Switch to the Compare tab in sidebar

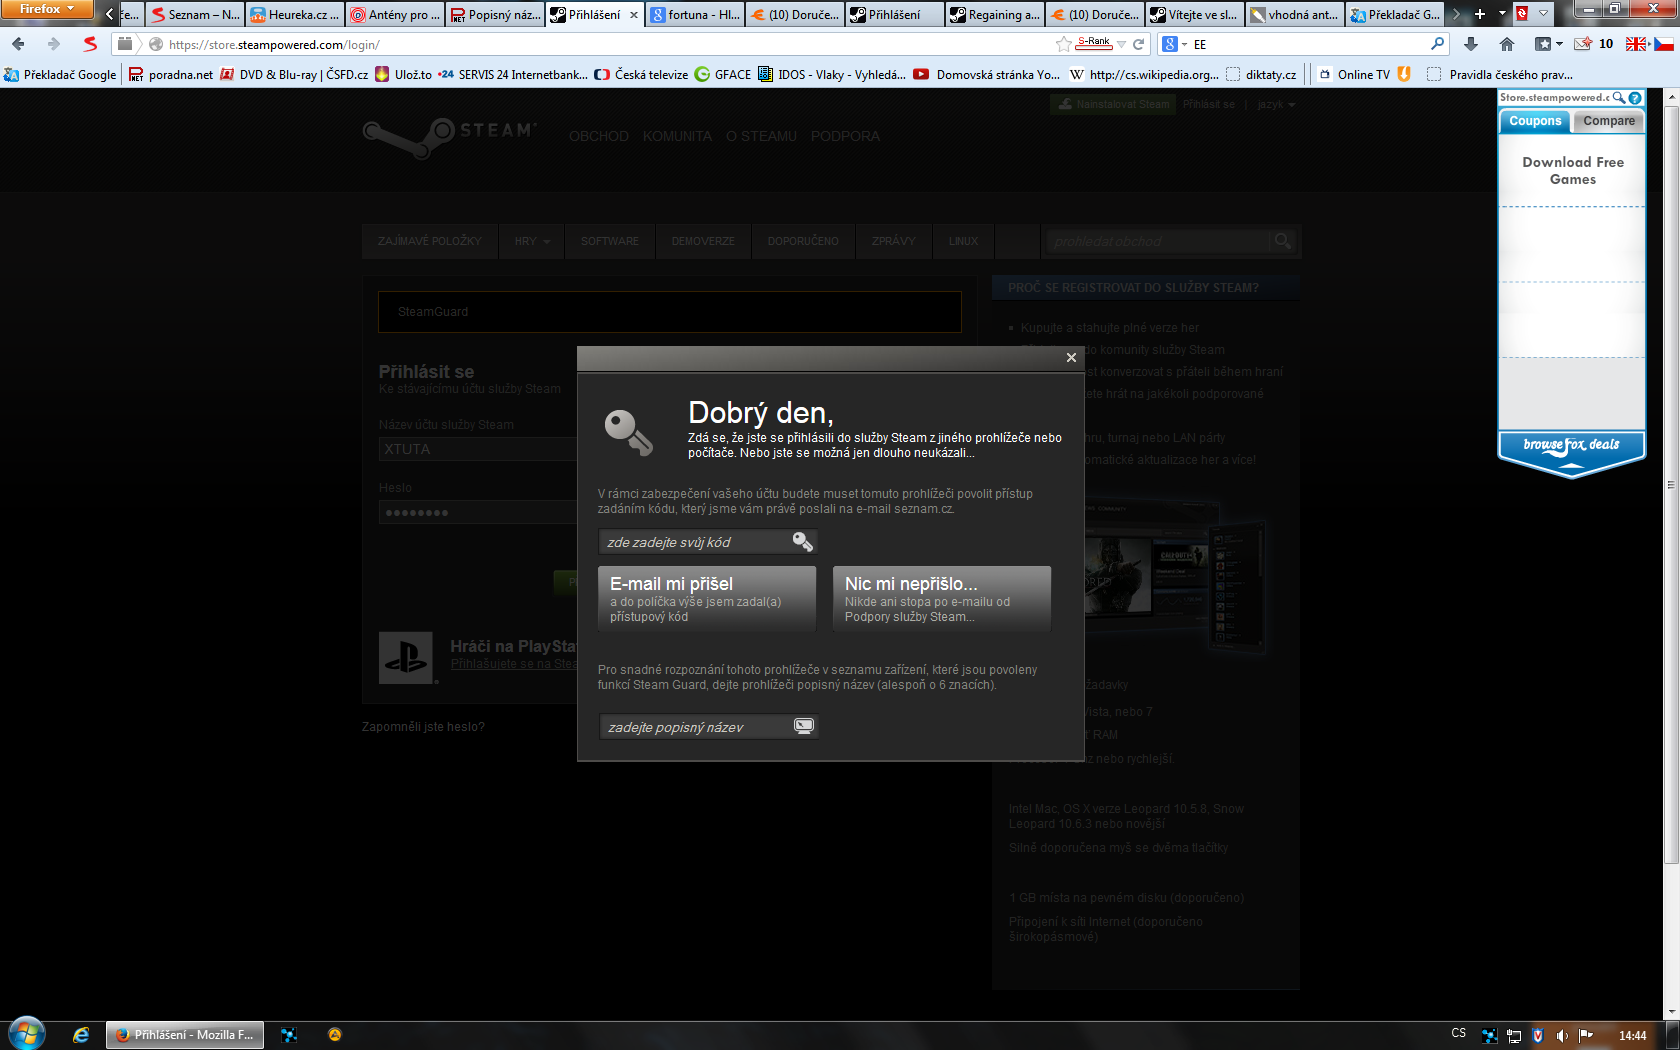[1608, 121]
